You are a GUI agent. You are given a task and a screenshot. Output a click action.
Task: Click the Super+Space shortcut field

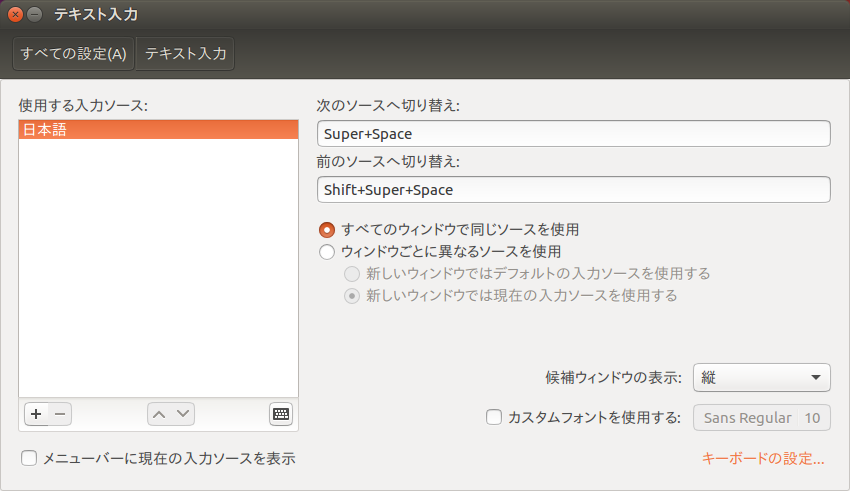(x=573, y=133)
